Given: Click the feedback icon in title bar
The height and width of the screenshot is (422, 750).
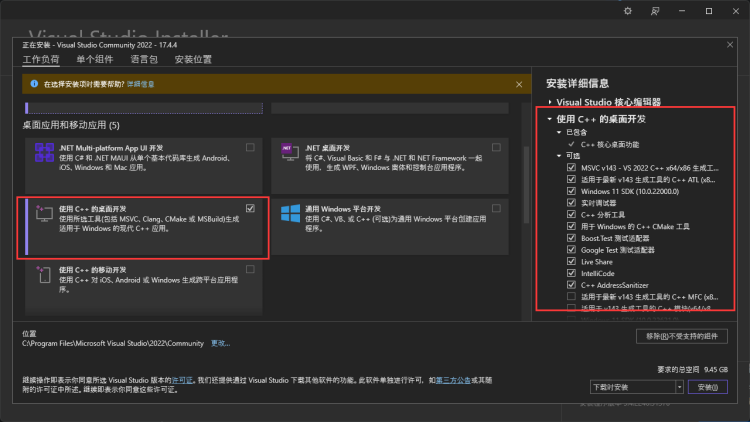Looking at the screenshot, I should pyautogui.click(x=655, y=11).
